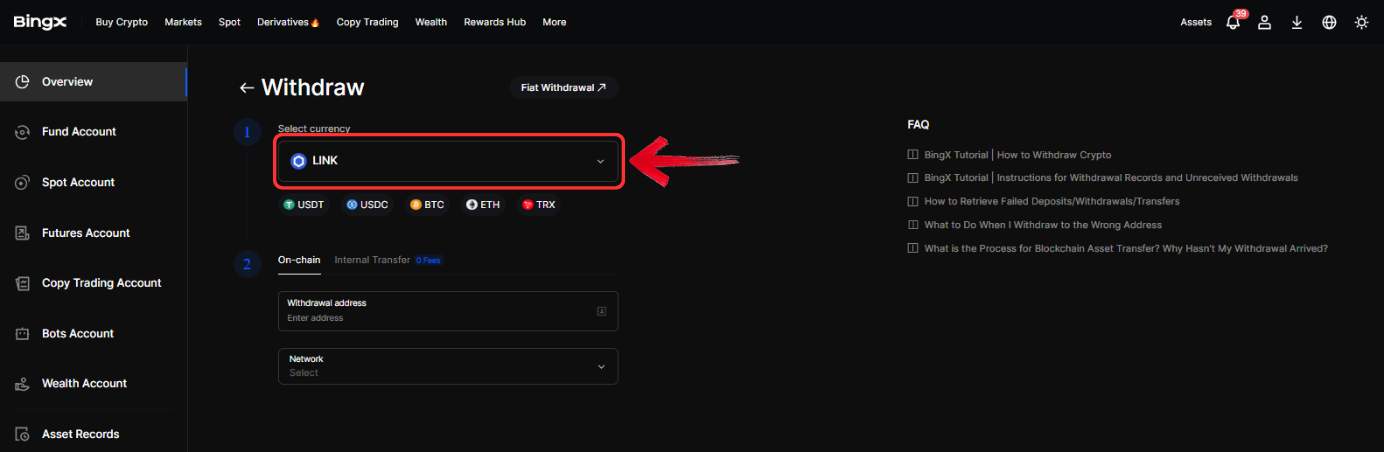1384x452 pixels.
Task: Click the FAQ heading
Action: pyautogui.click(x=918, y=125)
